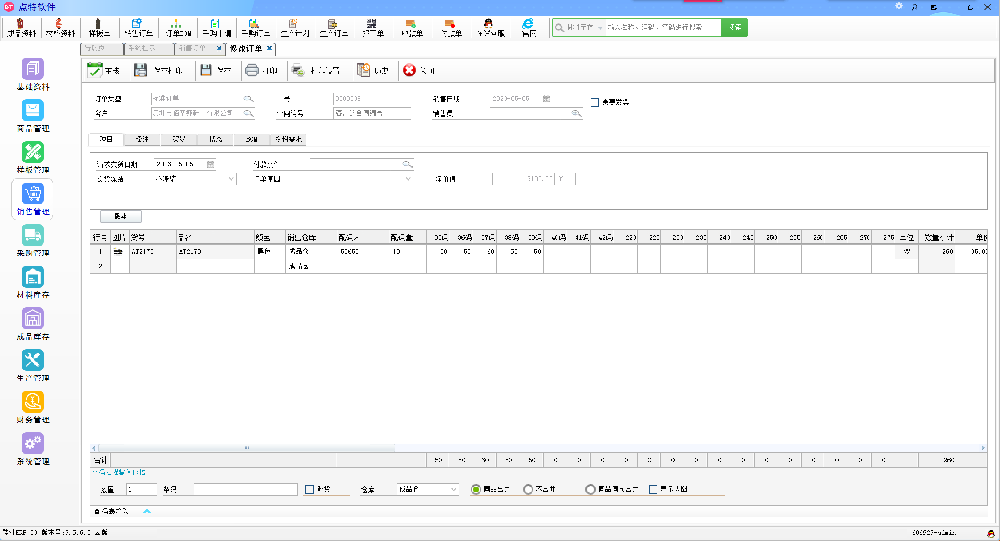Click the blue link below the totals row
The image size is (1000, 541).
pyautogui.click(x=119, y=472)
